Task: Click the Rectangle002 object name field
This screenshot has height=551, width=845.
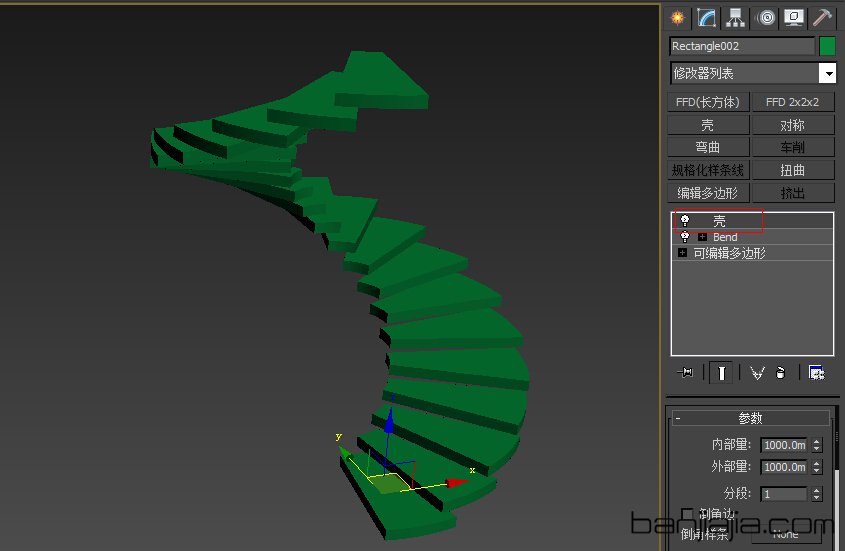Action: pos(742,46)
